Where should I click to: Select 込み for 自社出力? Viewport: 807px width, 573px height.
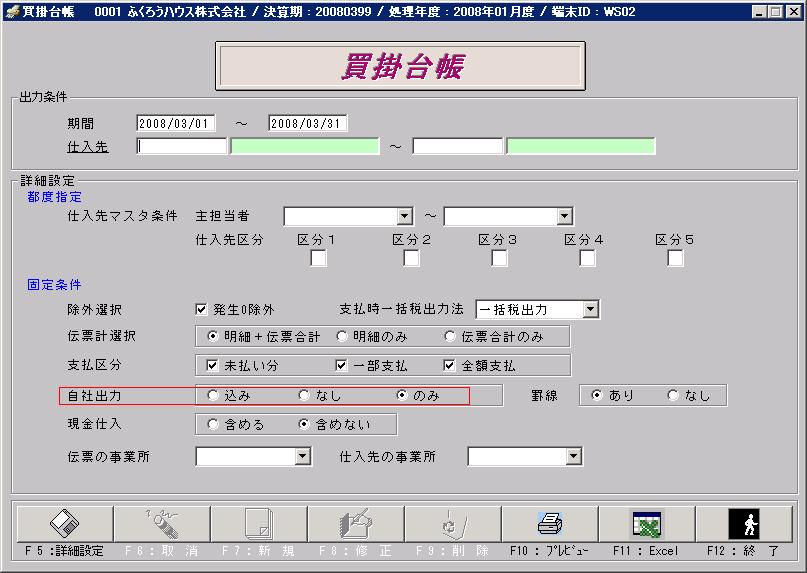[213, 395]
